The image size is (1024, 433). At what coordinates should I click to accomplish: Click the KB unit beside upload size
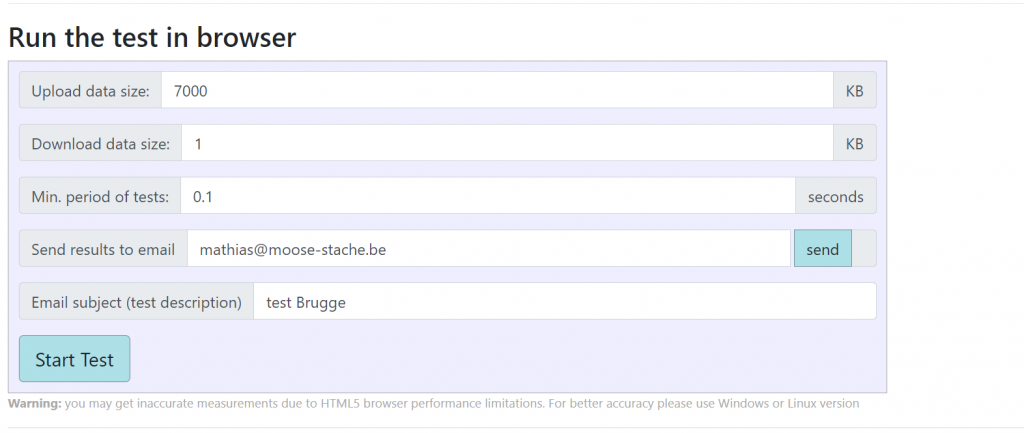point(855,91)
